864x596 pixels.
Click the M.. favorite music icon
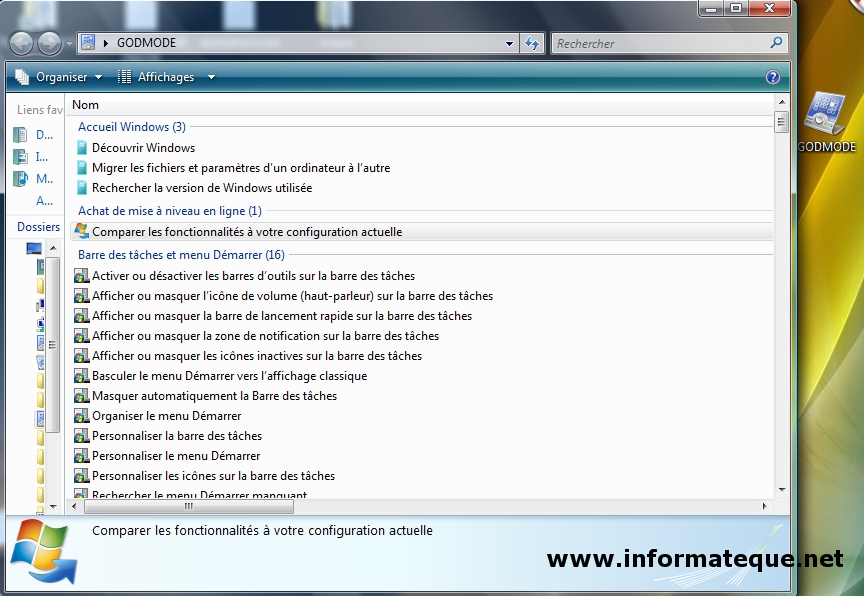click(20, 179)
